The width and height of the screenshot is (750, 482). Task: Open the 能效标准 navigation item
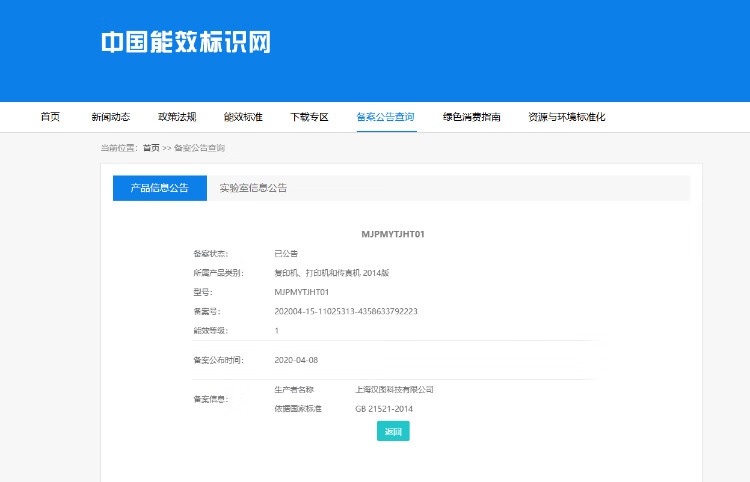click(x=243, y=117)
